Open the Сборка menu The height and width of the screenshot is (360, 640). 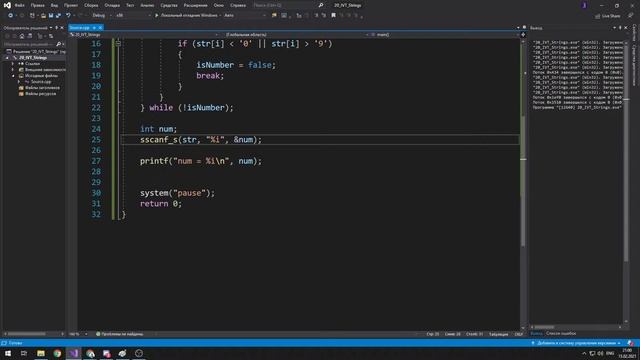[x=91, y=5]
